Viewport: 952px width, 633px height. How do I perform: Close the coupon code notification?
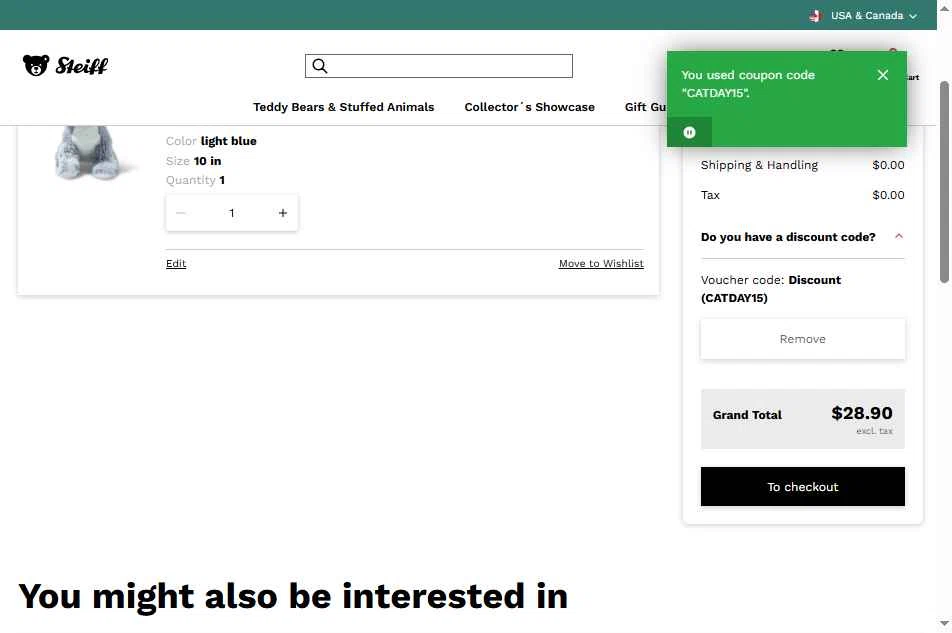[x=883, y=75]
